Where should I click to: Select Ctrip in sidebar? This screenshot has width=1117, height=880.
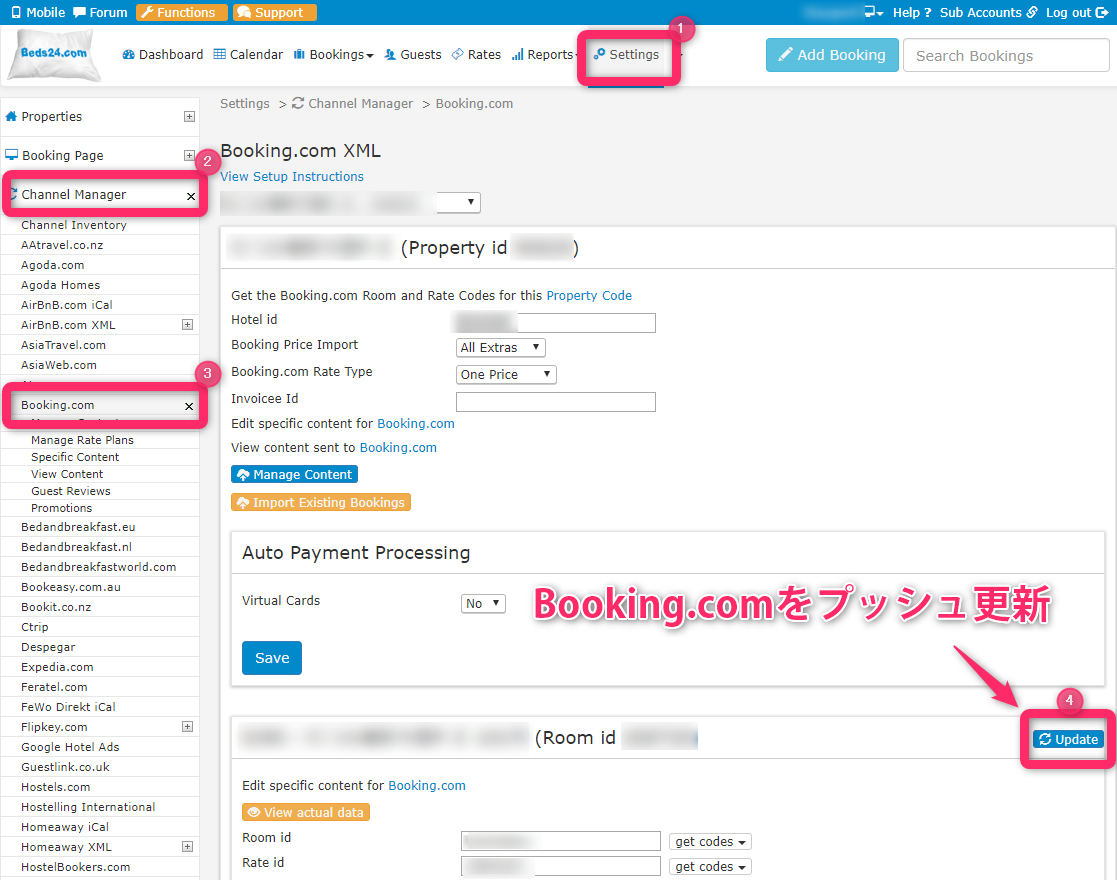35,626
